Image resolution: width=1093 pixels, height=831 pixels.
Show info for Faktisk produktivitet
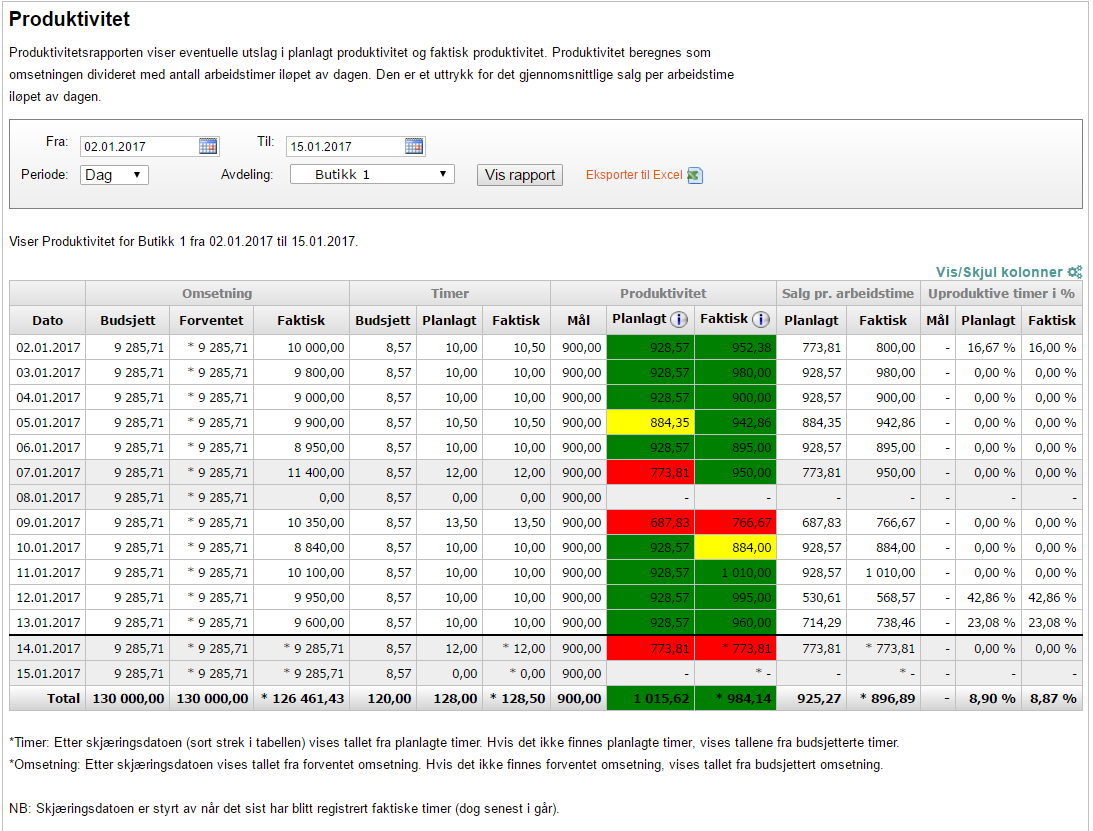click(761, 319)
